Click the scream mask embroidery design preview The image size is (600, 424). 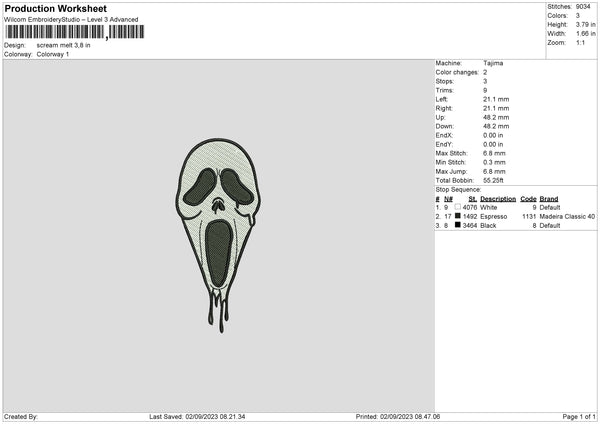coord(218,235)
